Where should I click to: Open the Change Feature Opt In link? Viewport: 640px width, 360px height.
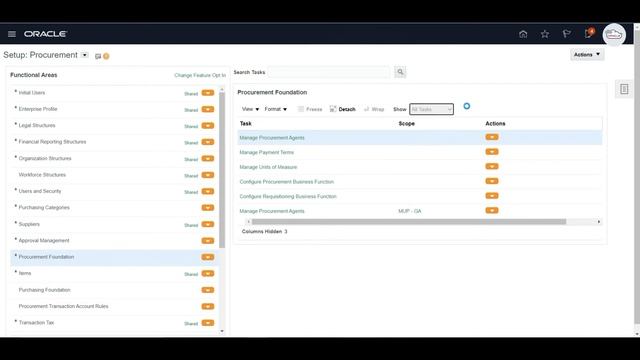(200, 75)
